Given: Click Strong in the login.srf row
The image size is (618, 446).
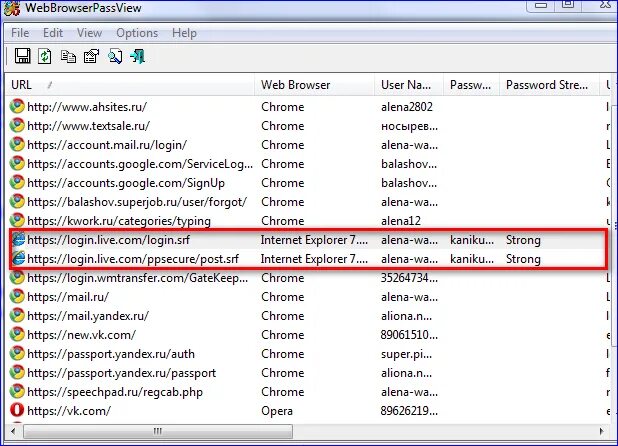Looking at the screenshot, I should coord(523,240).
